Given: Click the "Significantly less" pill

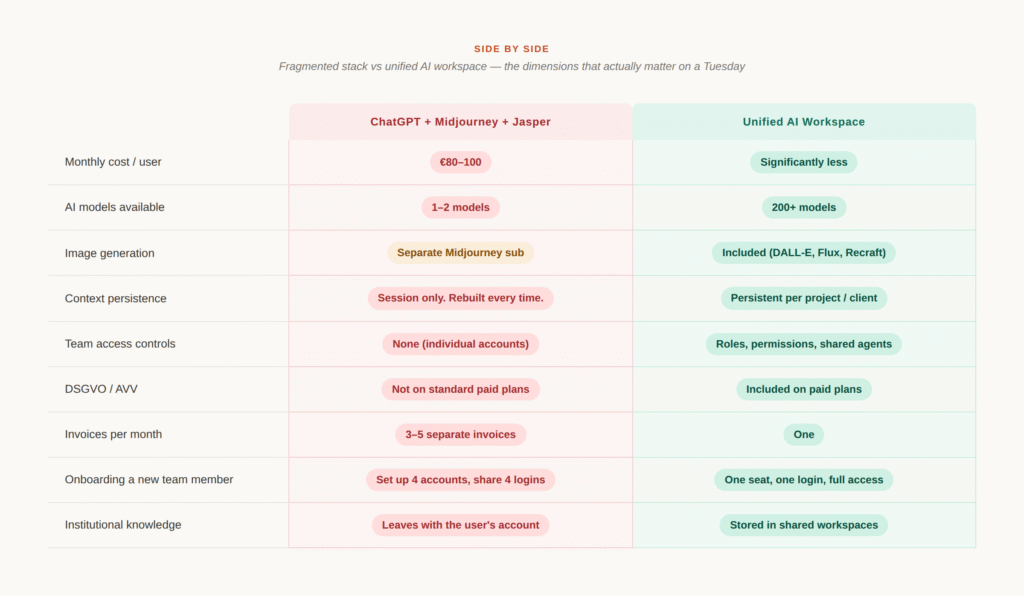Looking at the screenshot, I should coord(803,162).
